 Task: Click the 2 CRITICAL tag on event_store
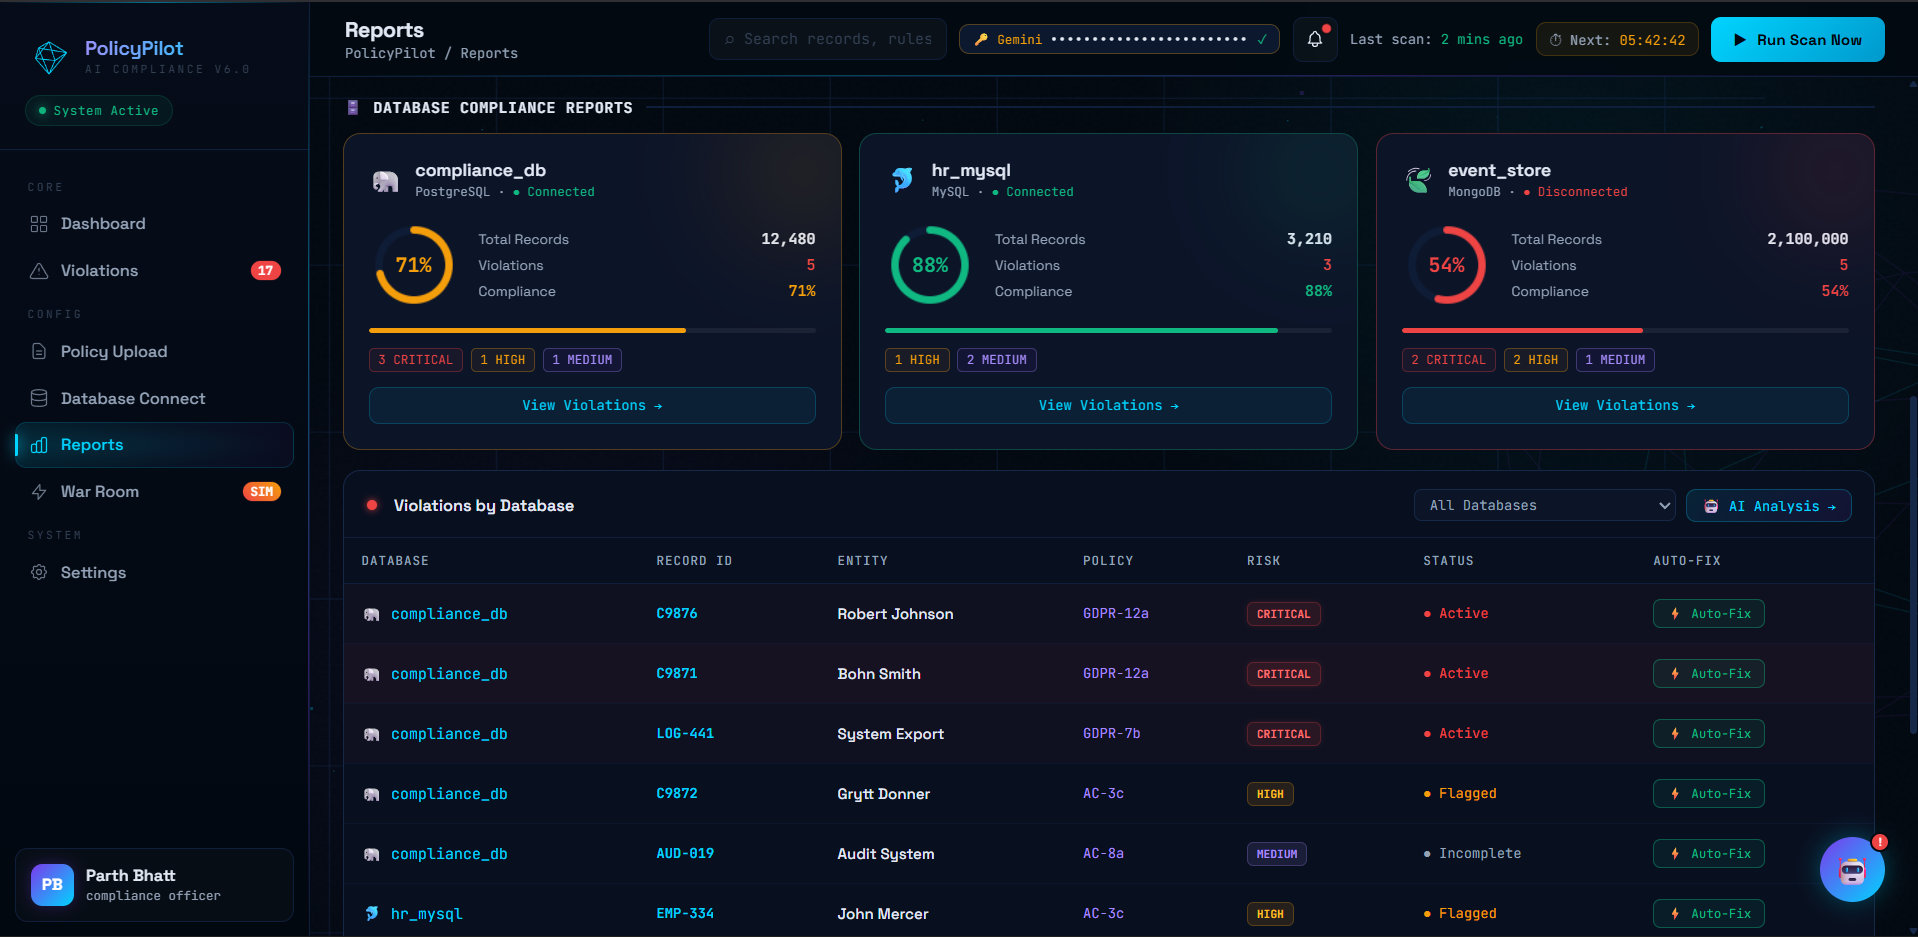pyautogui.click(x=1449, y=360)
